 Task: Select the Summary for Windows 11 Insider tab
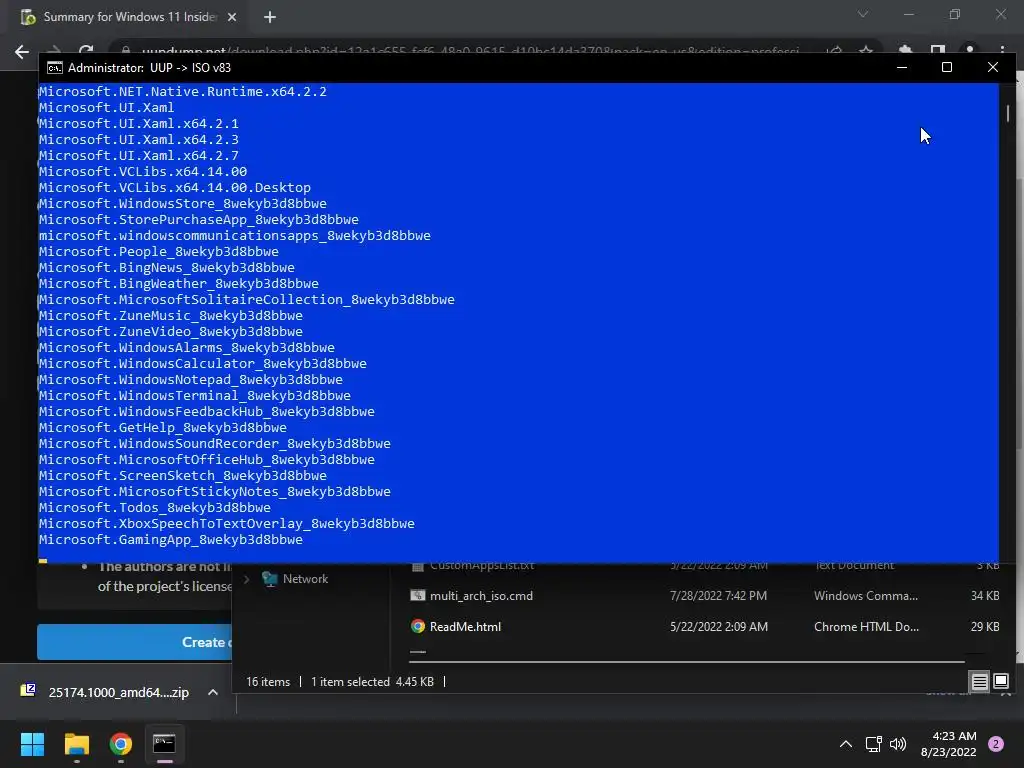pyautogui.click(x=129, y=17)
